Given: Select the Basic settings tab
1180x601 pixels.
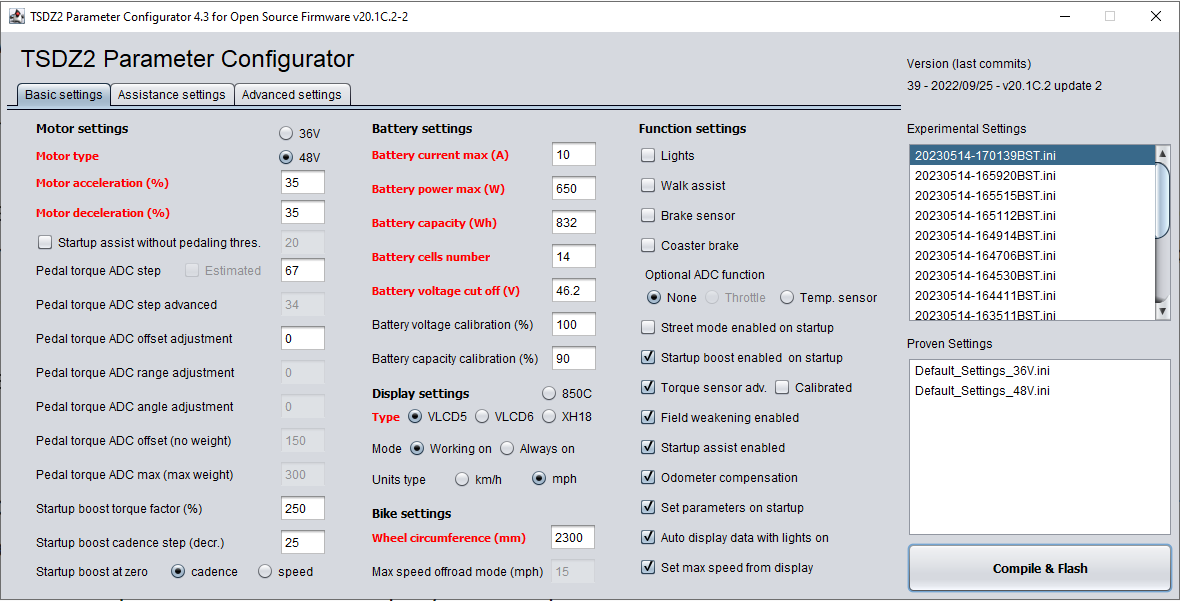Looking at the screenshot, I should [64, 95].
